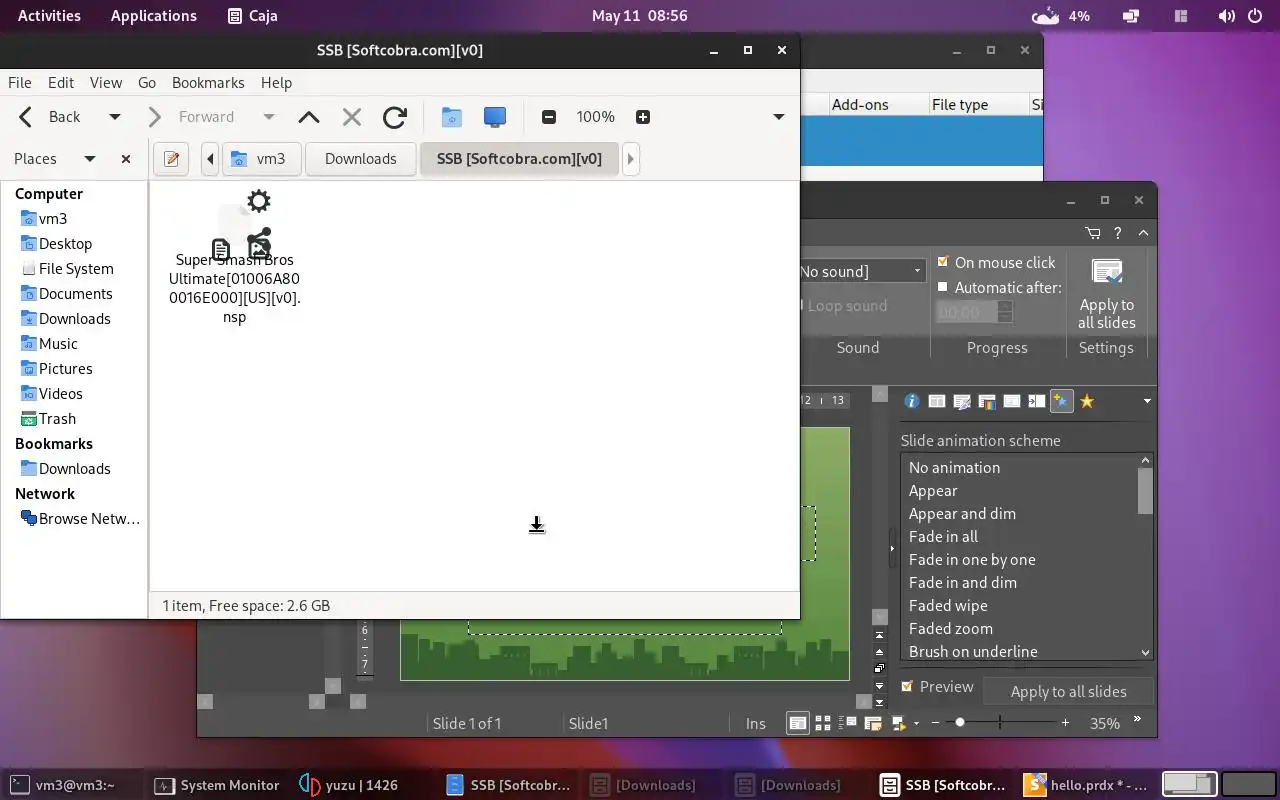Open the sidebar options dropdown arrow
Viewport: 1280px width, 800px height.
point(1147,401)
